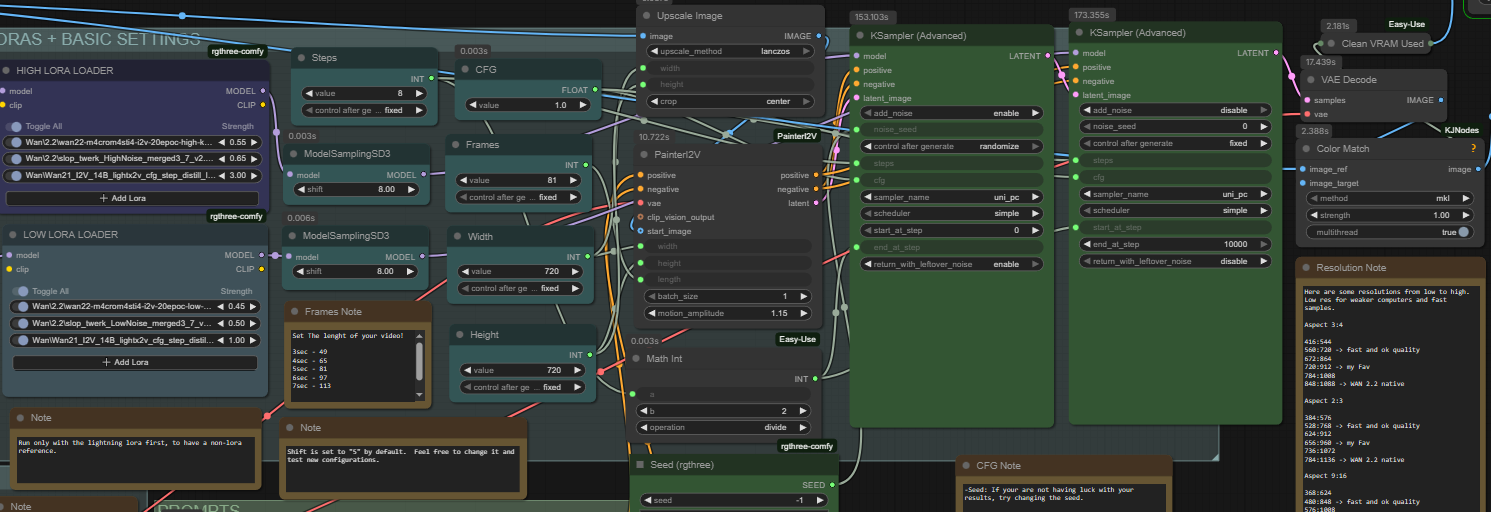Click the rgthree-comfy badge above HIGH LORA LOADER
1491x512 pixels.
[237, 51]
